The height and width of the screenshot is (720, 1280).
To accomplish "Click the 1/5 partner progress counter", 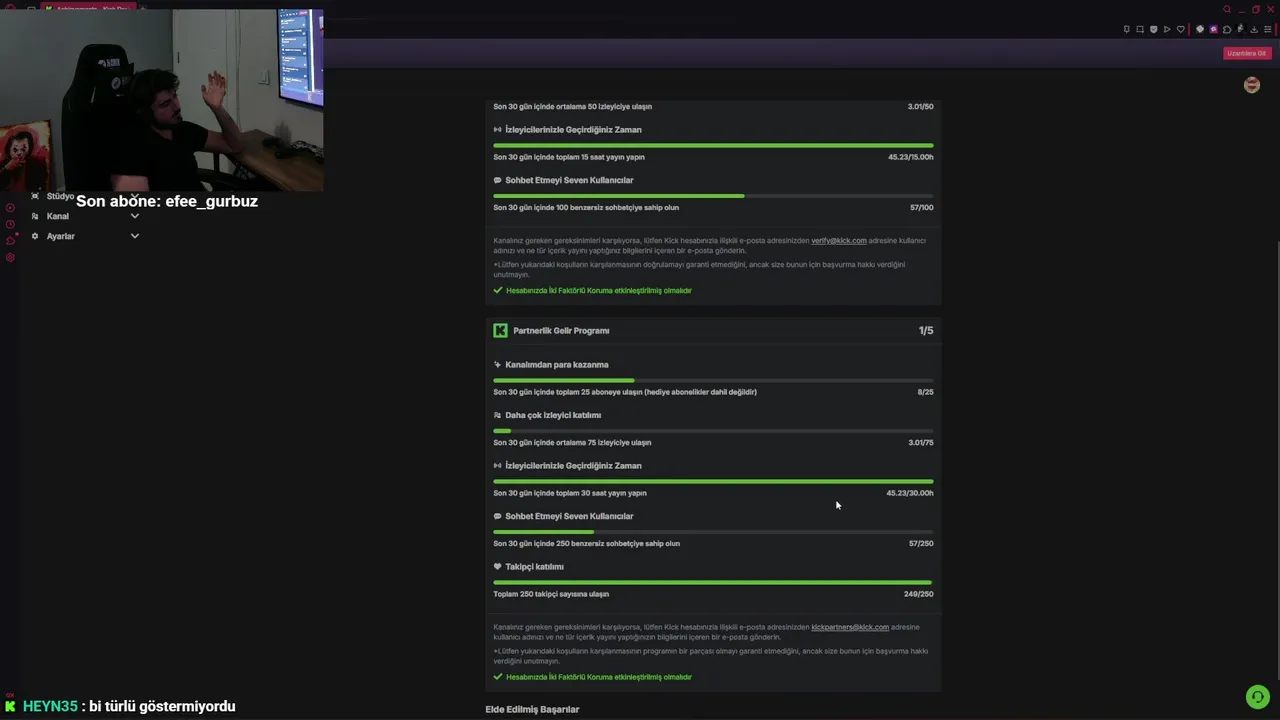I will pyautogui.click(x=926, y=330).
